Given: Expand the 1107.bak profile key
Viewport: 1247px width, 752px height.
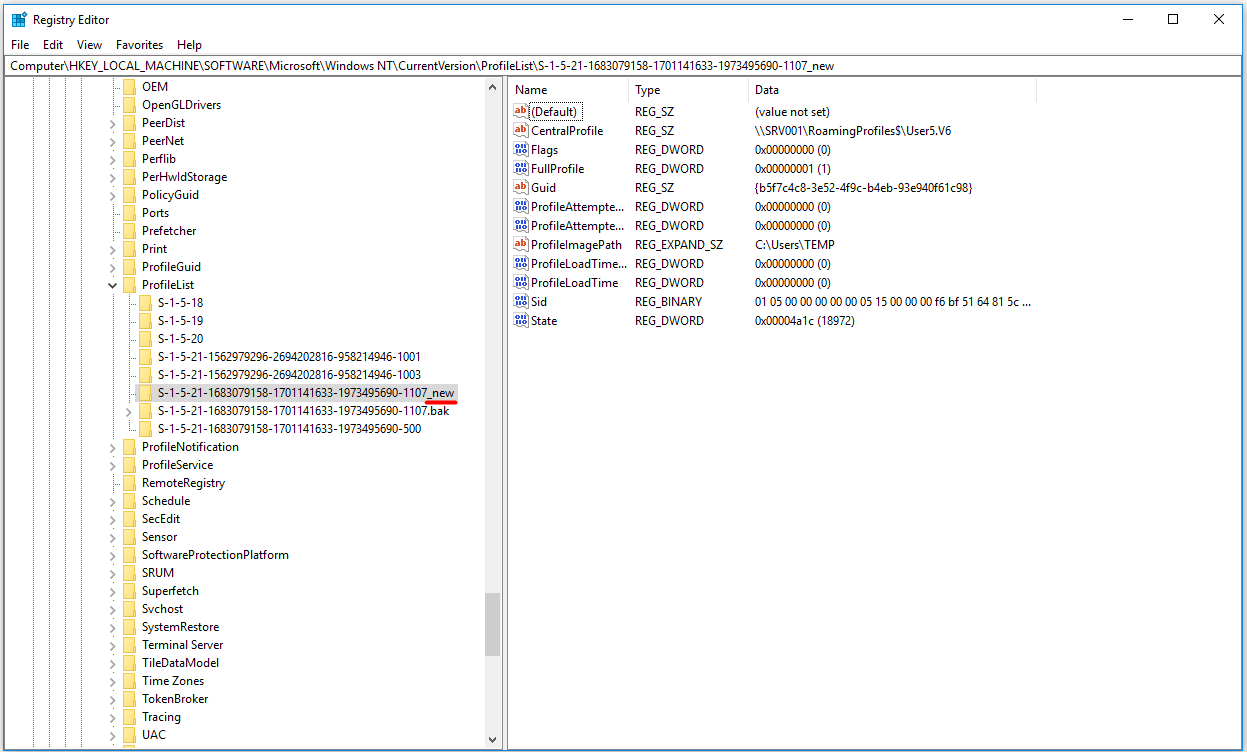Looking at the screenshot, I should (128, 411).
